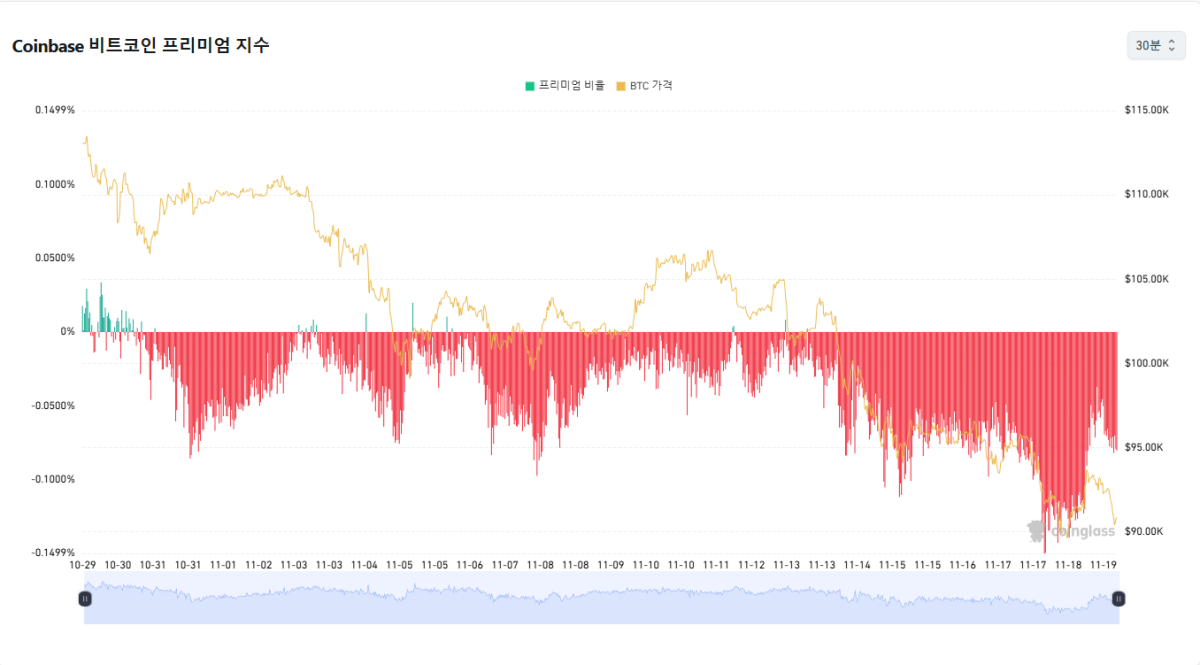Click the right handle of the range slider
Screen dimensions: 1200x665
(x=1118, y=598)
